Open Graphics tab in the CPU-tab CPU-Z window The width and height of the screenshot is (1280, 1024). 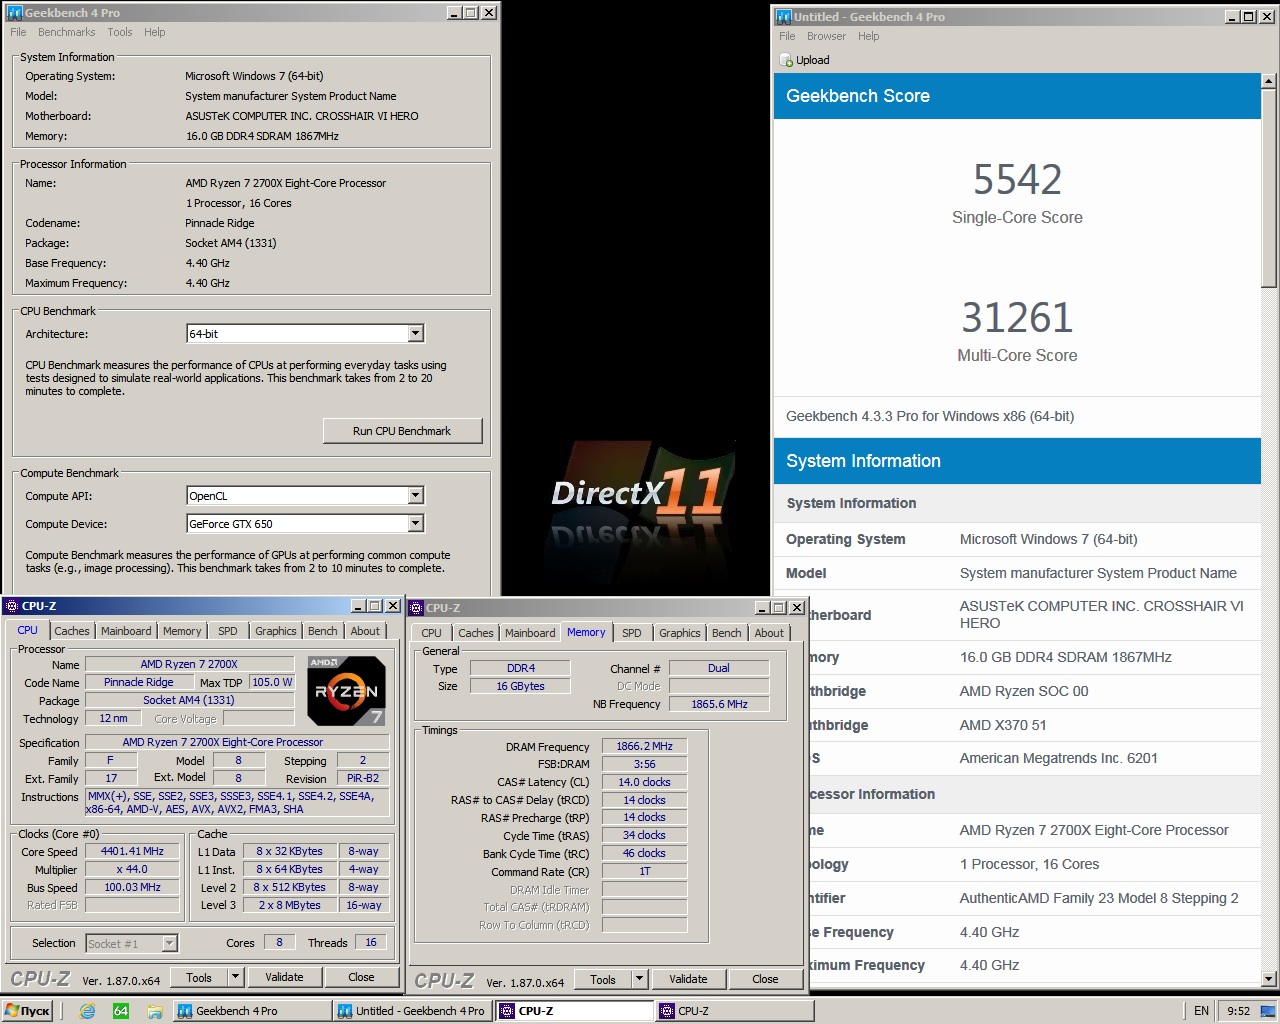coord(276,631)
